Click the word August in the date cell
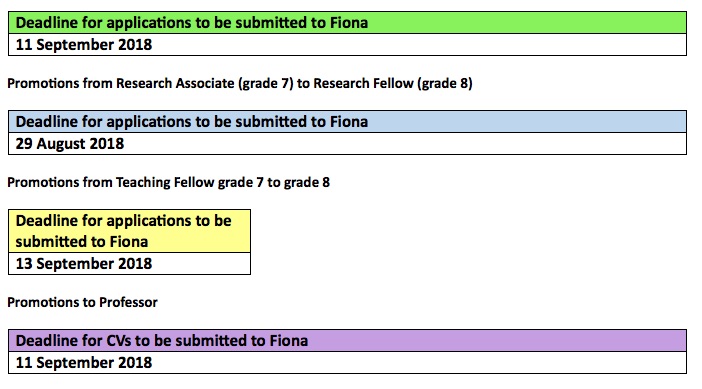 (61, 144)
